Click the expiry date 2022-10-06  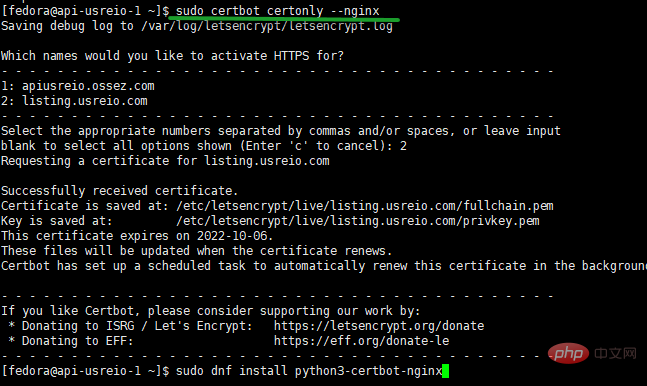[232, 236]
